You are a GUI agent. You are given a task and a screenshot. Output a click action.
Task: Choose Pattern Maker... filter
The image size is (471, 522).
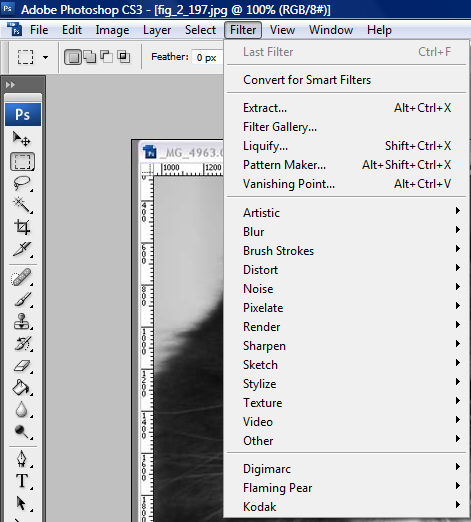tap(346, 165)
